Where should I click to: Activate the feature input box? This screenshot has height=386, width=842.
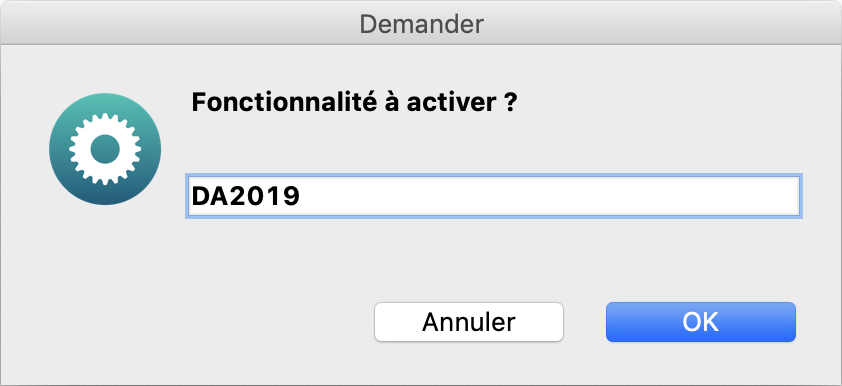click(494, 196)
